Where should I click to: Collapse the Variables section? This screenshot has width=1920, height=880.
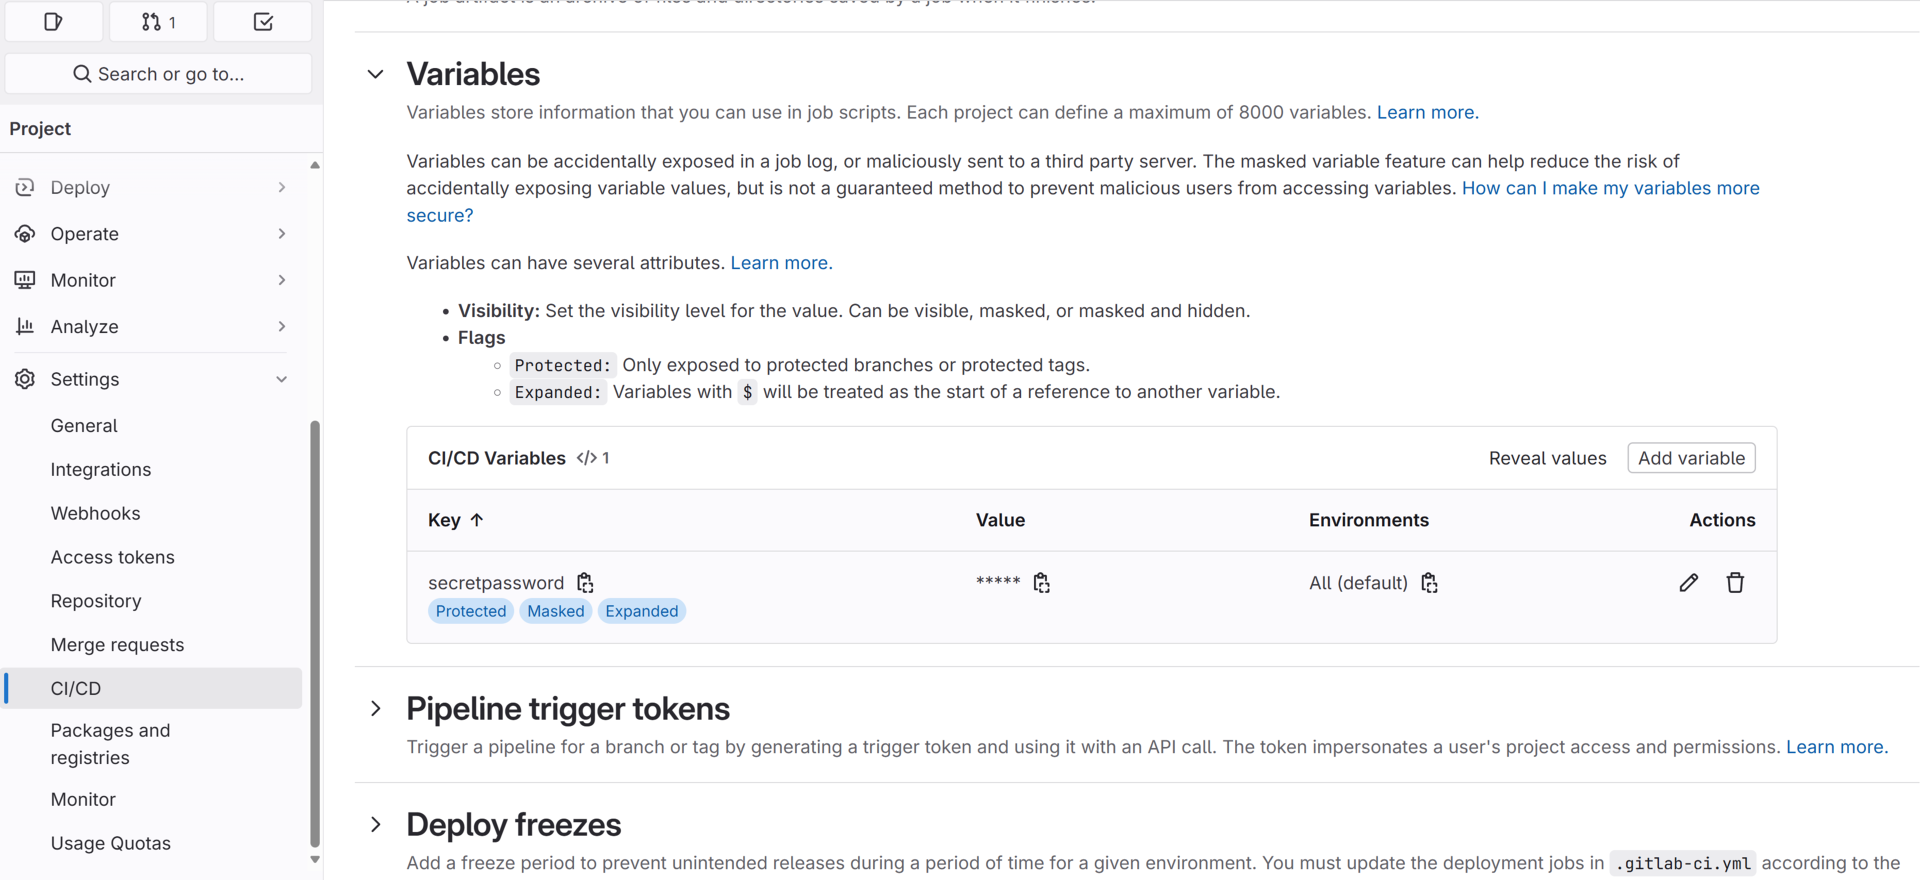(375, 73)
